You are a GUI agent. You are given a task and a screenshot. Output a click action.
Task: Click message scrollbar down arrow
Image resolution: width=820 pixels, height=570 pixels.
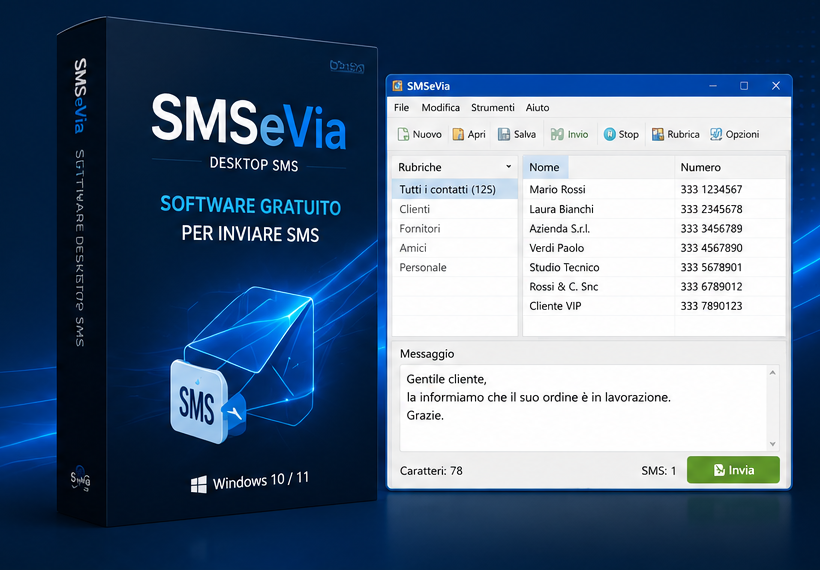pos(772,444)
